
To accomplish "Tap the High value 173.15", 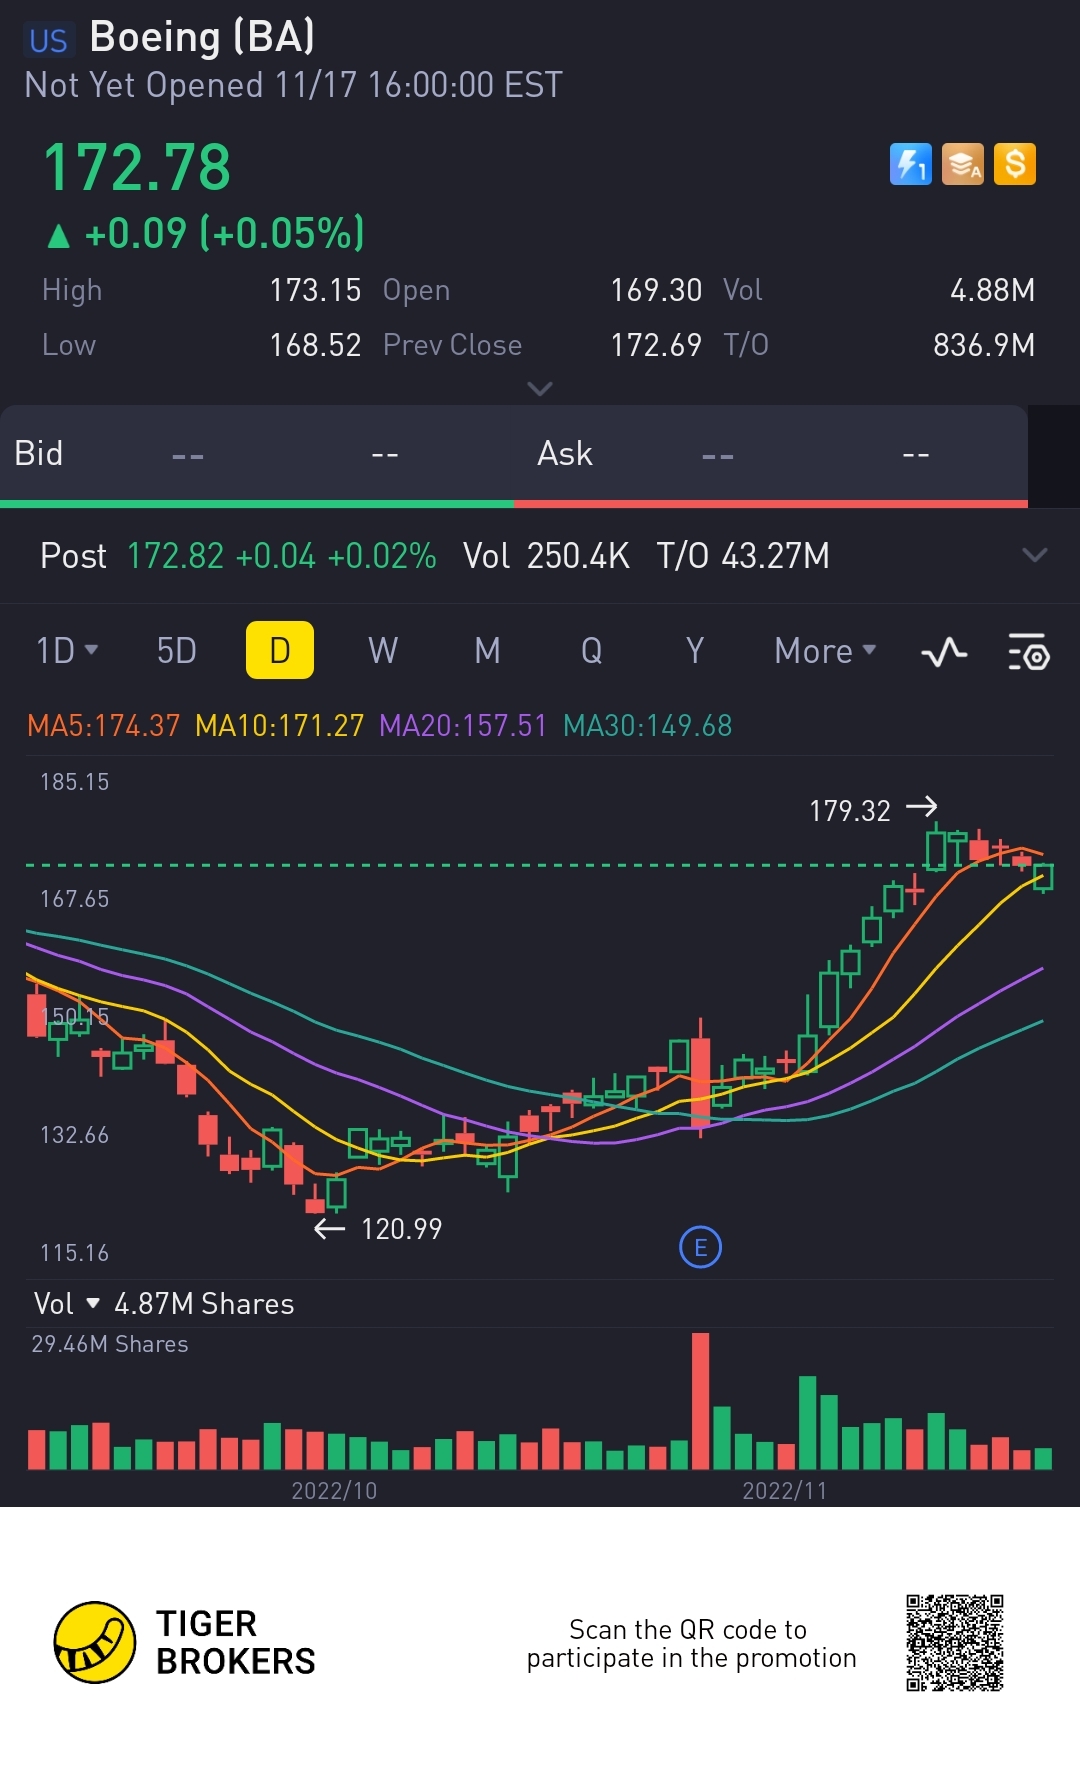I will point(315,290).
